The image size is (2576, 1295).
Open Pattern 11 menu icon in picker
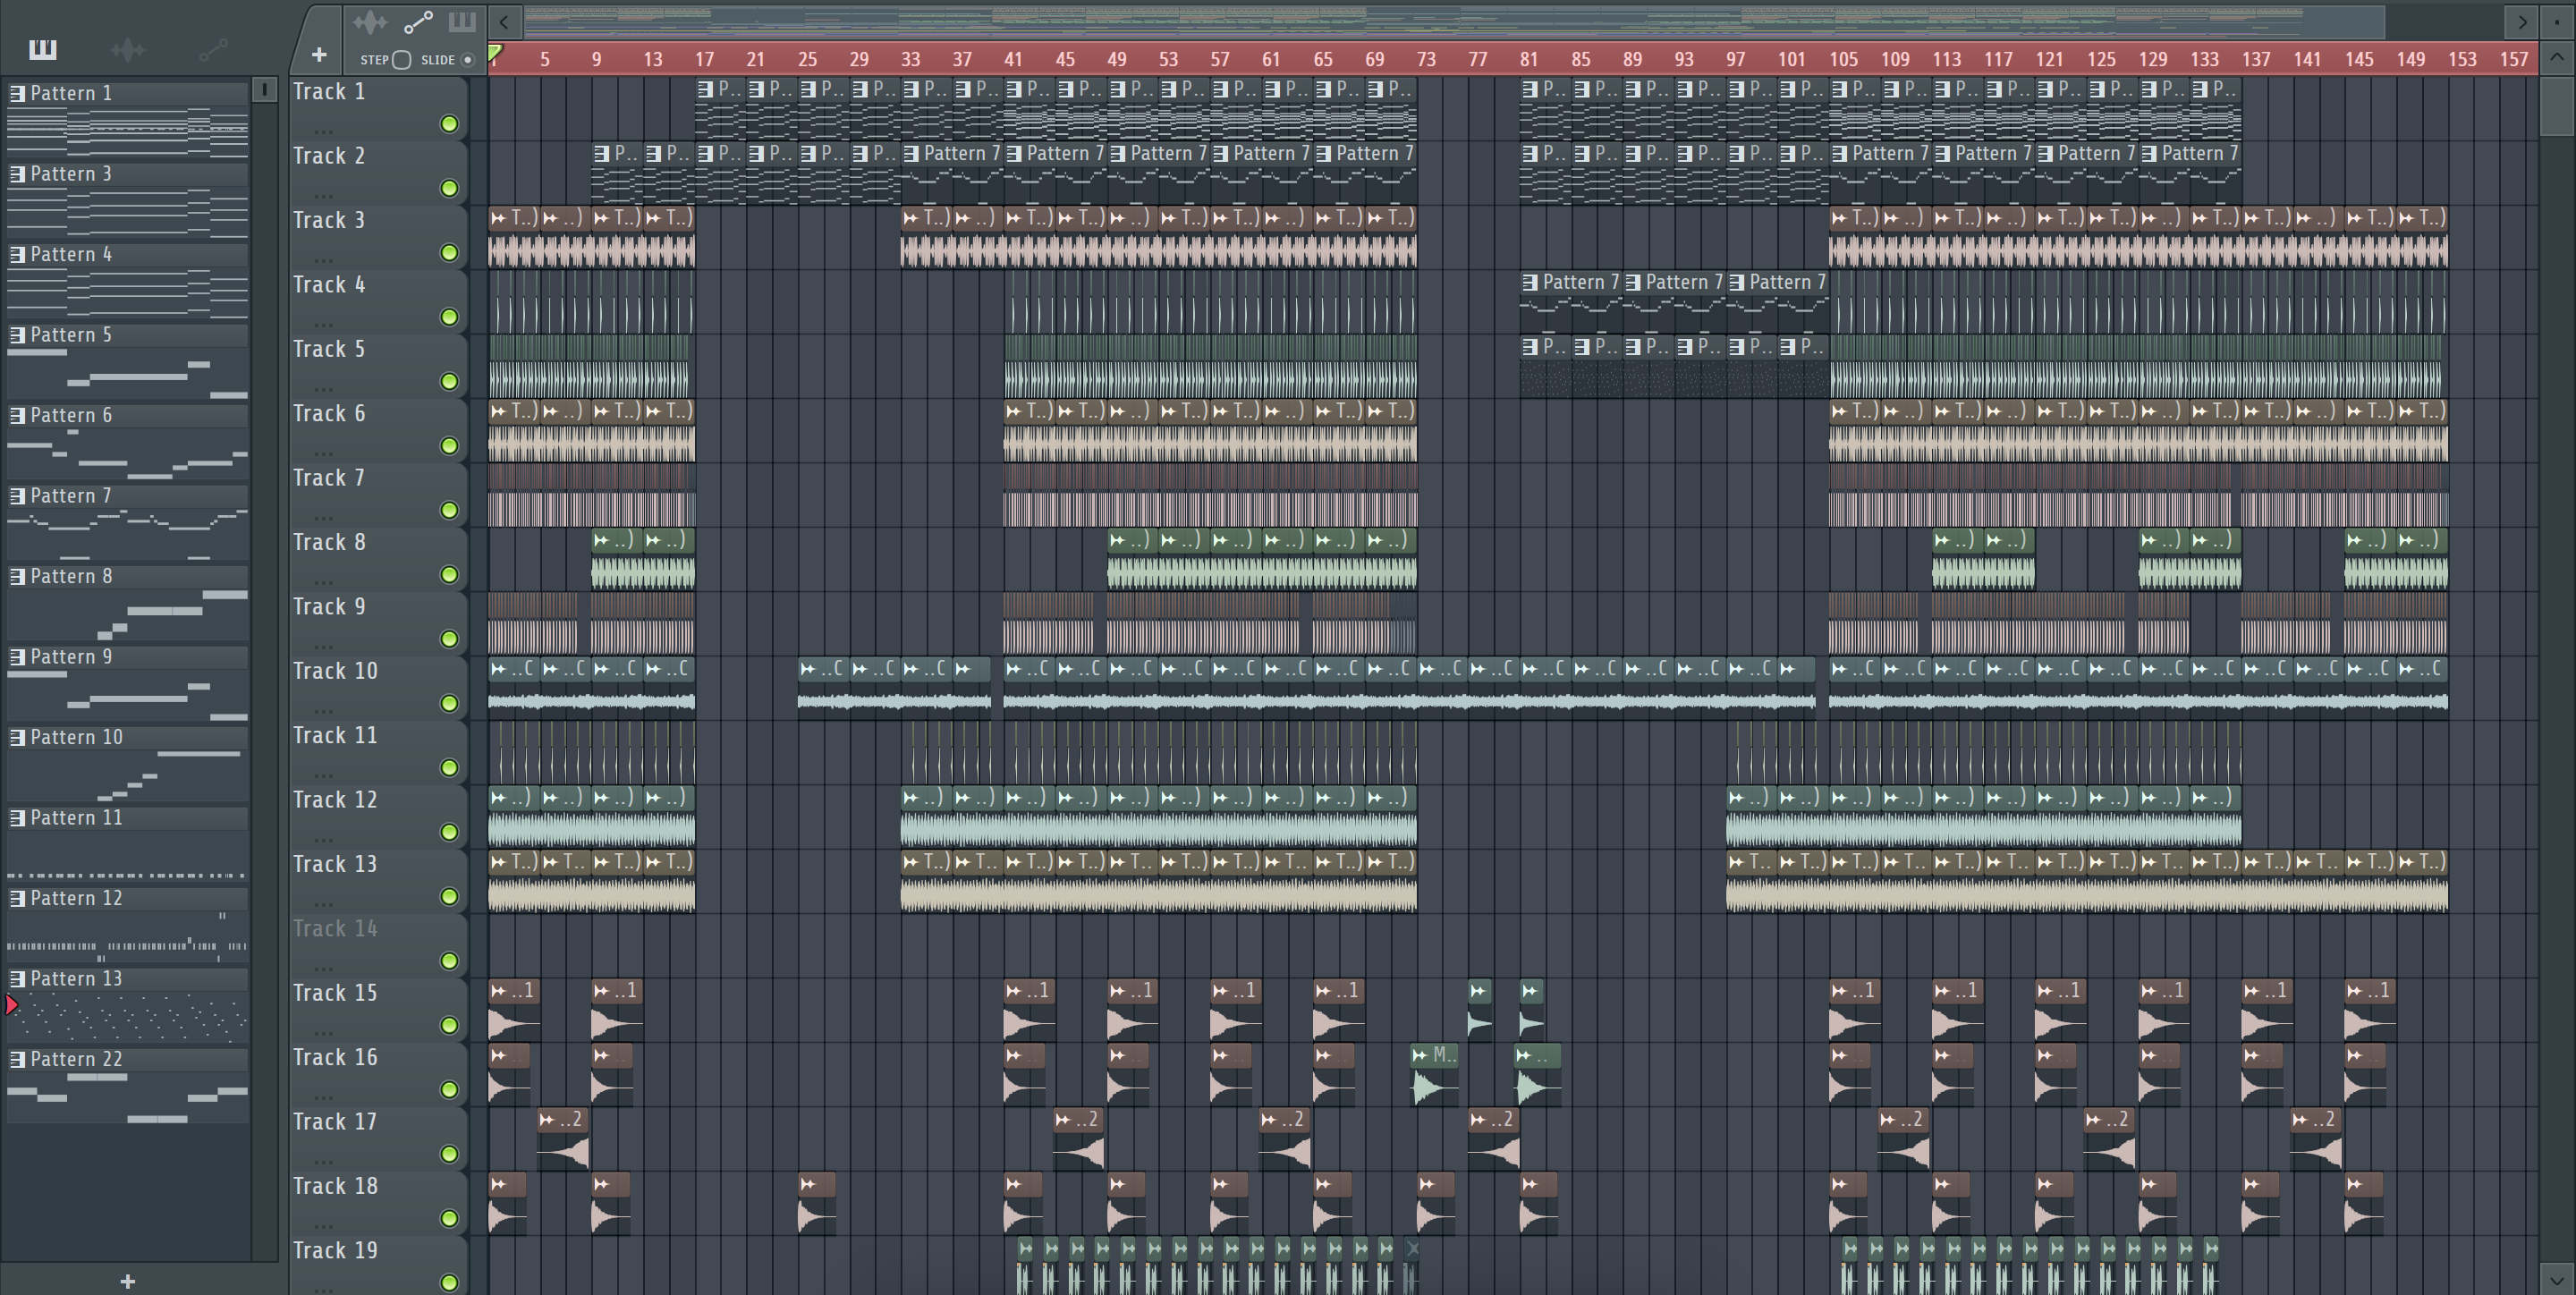(17, 818)
